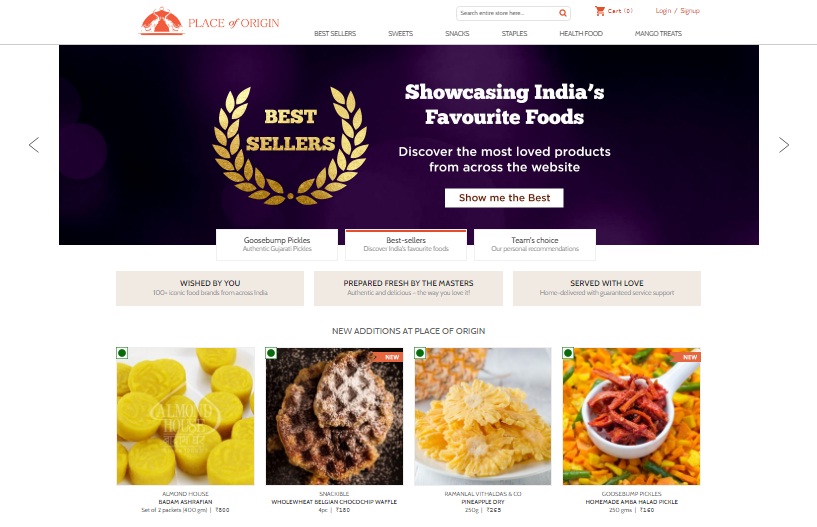
Task: Select the Goosebump Pickles banner tab
Action: (277, 244)
